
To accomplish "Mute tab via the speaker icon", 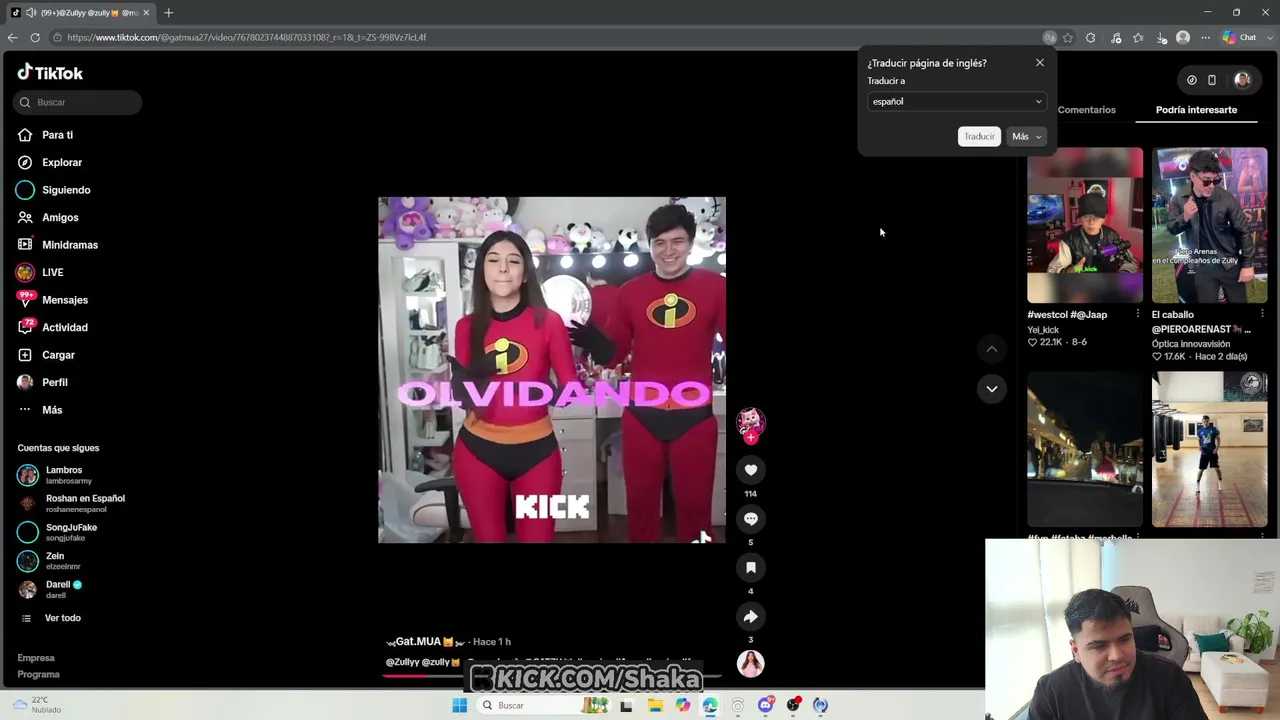I will pos(31,13).
